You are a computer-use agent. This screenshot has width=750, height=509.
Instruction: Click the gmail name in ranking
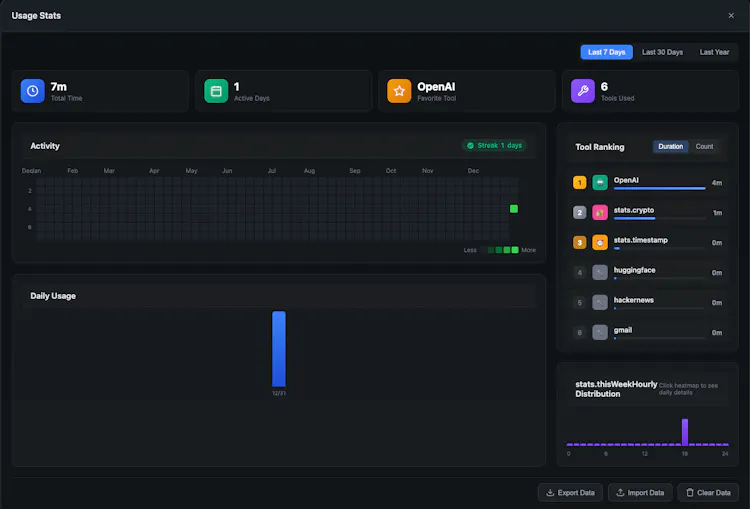coord(623,330)
